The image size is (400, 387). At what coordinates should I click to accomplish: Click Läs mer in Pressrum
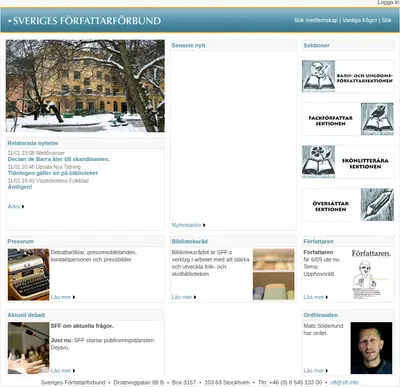tap(61, 297)
